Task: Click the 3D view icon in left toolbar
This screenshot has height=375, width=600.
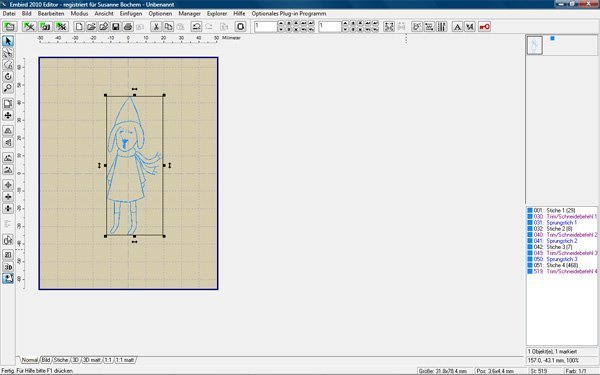Action: click(x=8, y=267)
